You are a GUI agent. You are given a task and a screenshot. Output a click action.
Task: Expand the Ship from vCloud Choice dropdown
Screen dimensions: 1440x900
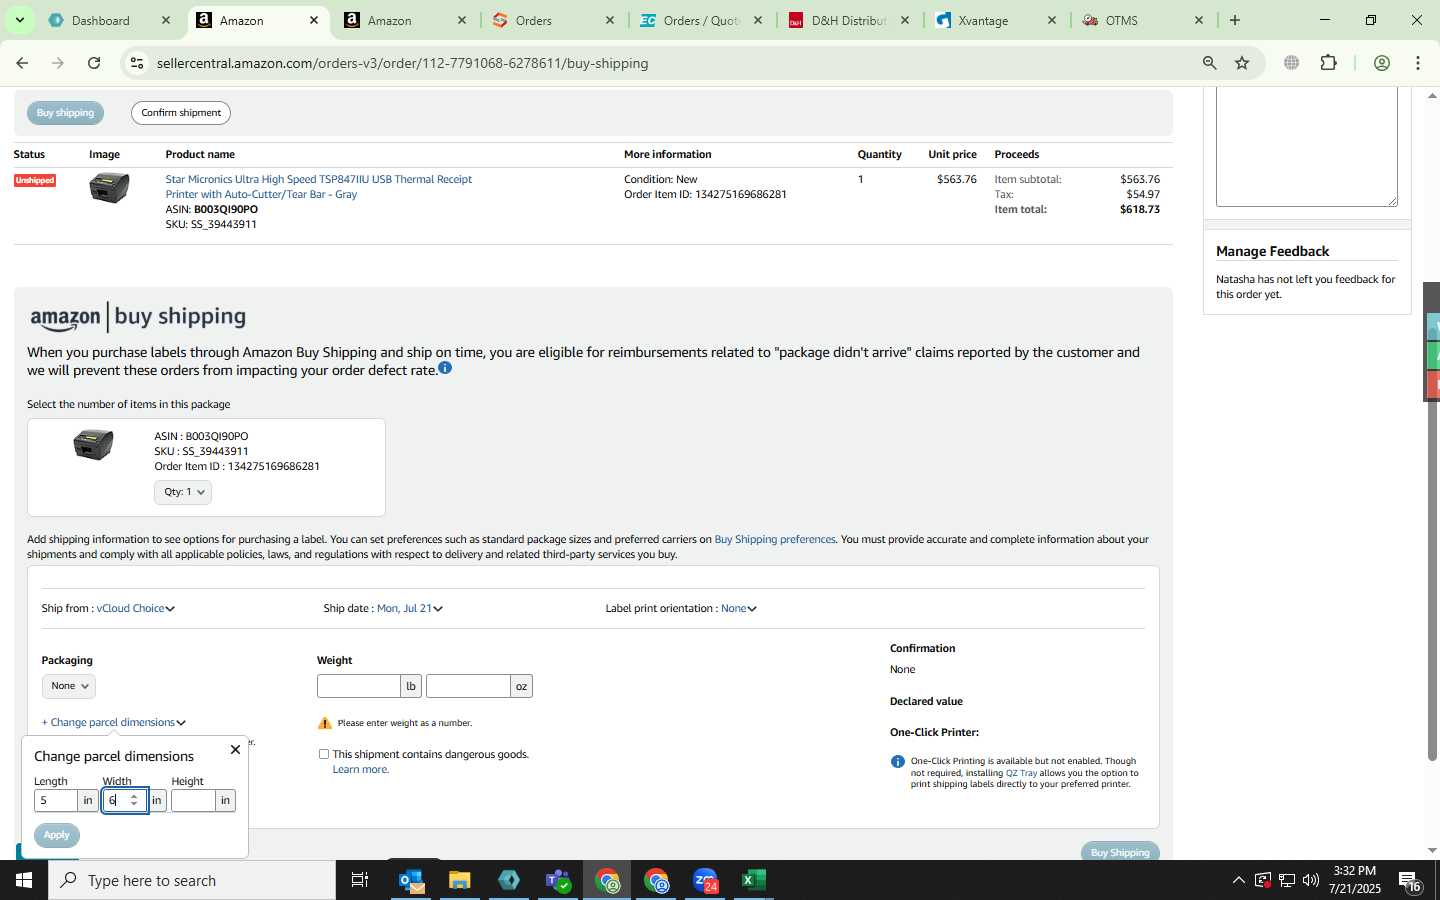click(135, 608)
